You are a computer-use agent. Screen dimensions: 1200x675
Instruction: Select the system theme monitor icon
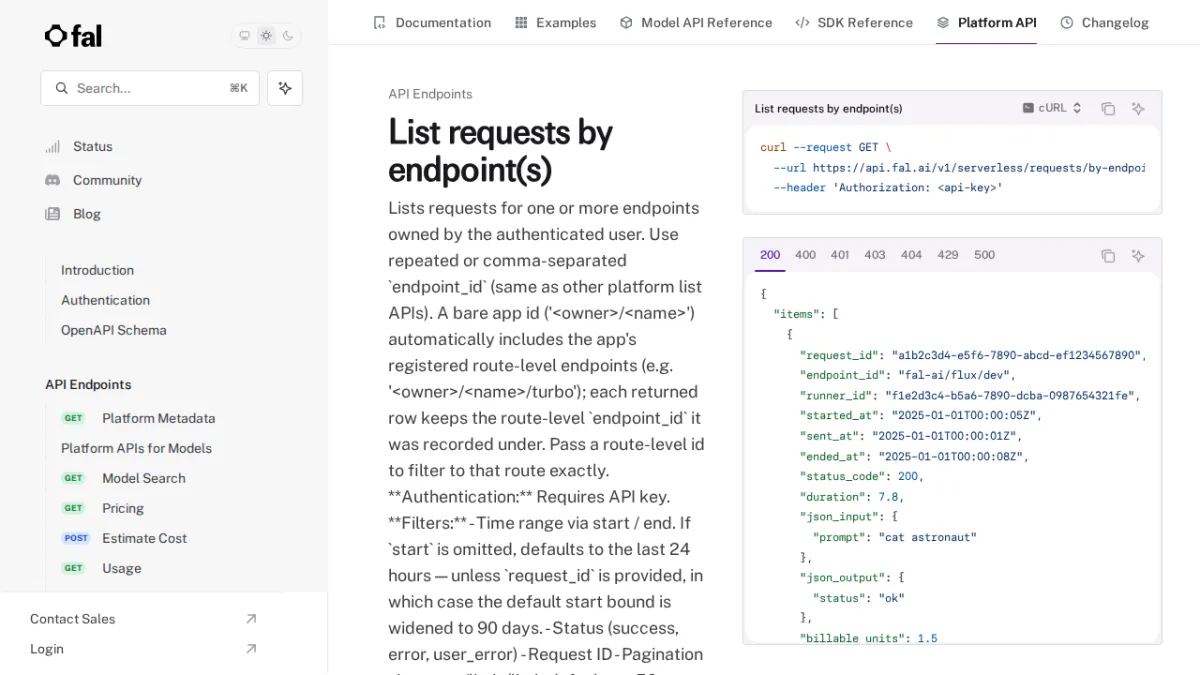(244, 36)
